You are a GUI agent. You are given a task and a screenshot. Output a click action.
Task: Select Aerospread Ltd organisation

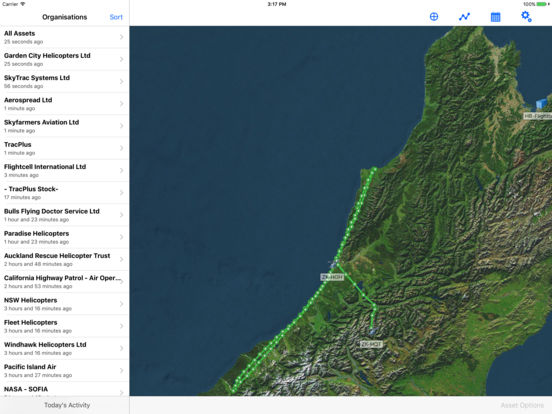click(64, 104)
